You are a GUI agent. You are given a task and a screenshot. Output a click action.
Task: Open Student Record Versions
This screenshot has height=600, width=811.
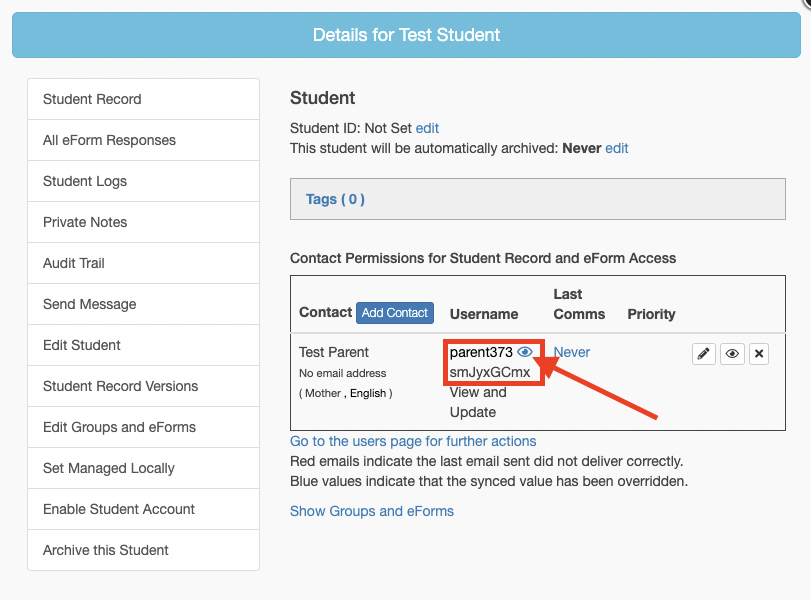pyautogui.click(x=120, y=386)
